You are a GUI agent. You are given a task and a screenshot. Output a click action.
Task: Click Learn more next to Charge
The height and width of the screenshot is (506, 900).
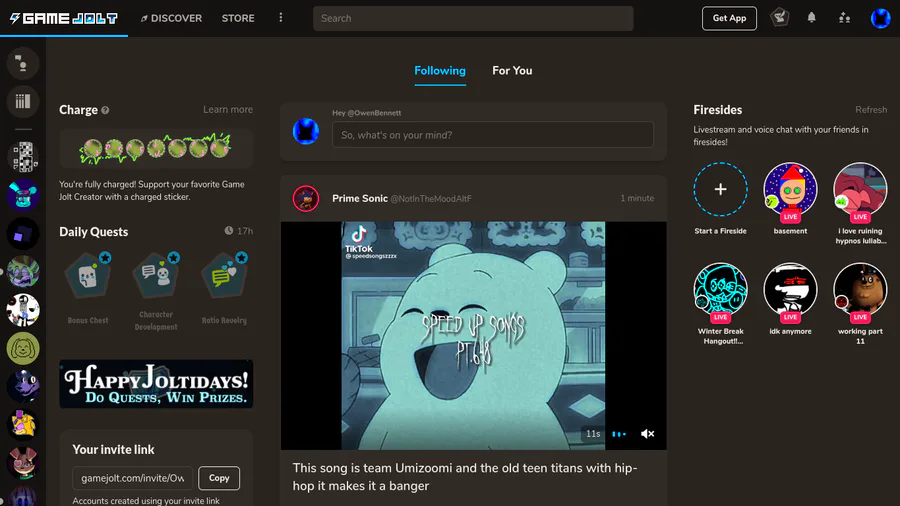[x=228, y=110]
